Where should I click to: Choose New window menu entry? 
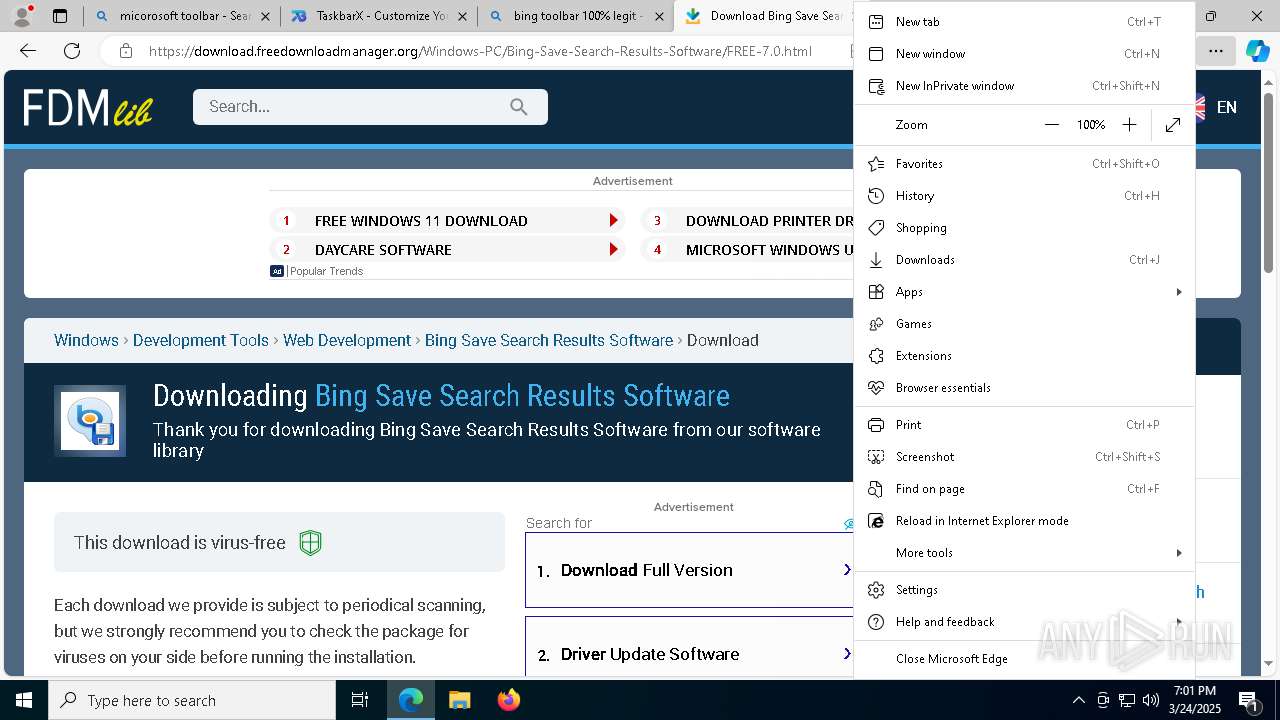point(1024,54)
